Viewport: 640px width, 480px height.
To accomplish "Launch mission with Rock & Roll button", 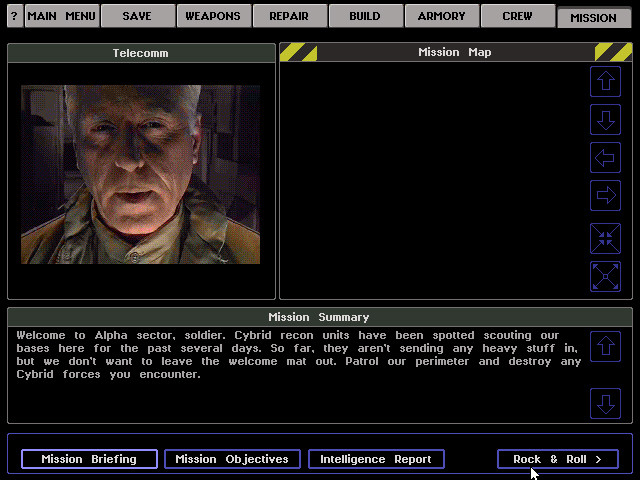I will tap(558, 459).
